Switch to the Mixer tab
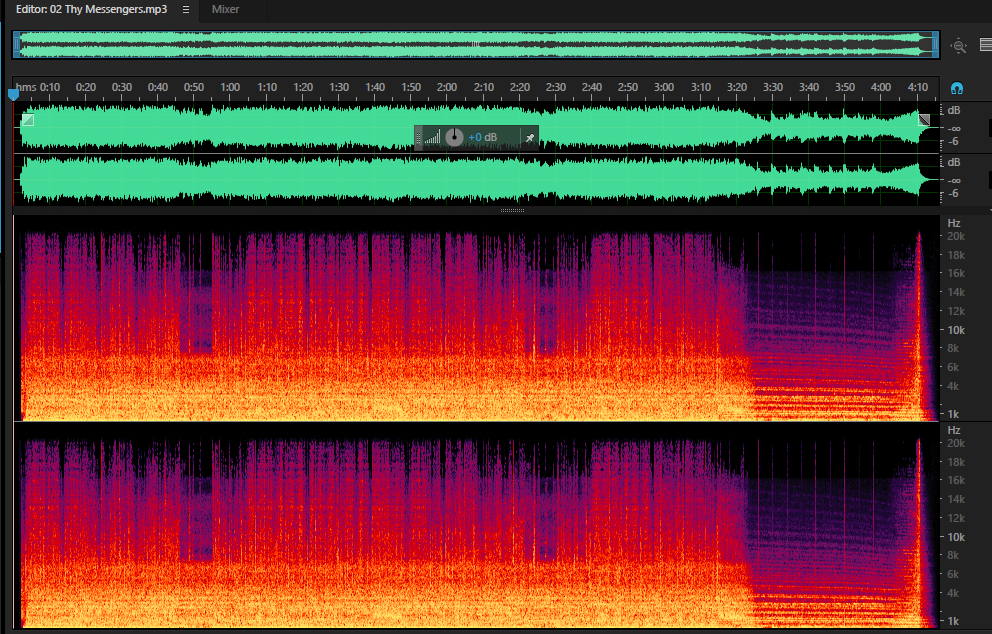 [225, 9]
